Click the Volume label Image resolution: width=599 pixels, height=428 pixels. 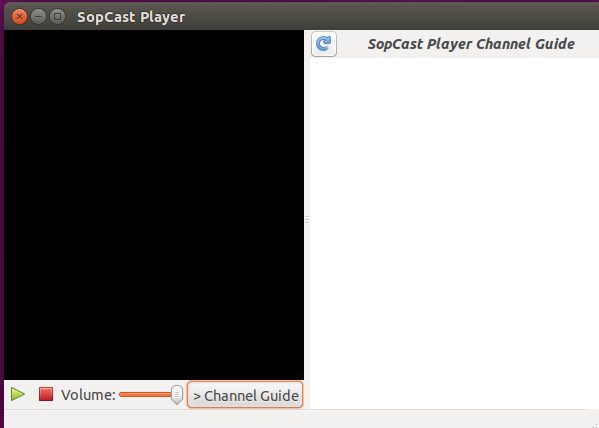[x=88, y=395]
